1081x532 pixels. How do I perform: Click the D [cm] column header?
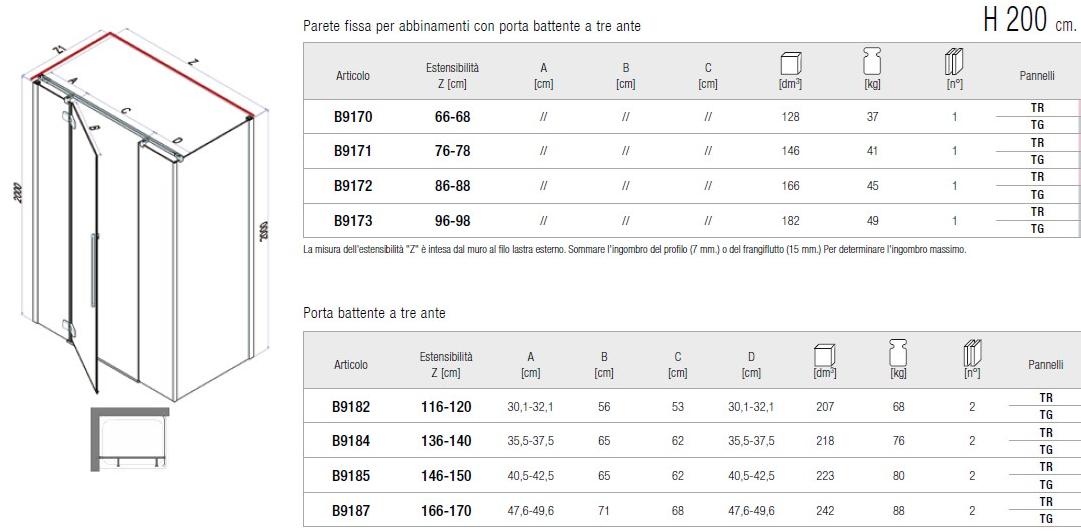point(751,365)
